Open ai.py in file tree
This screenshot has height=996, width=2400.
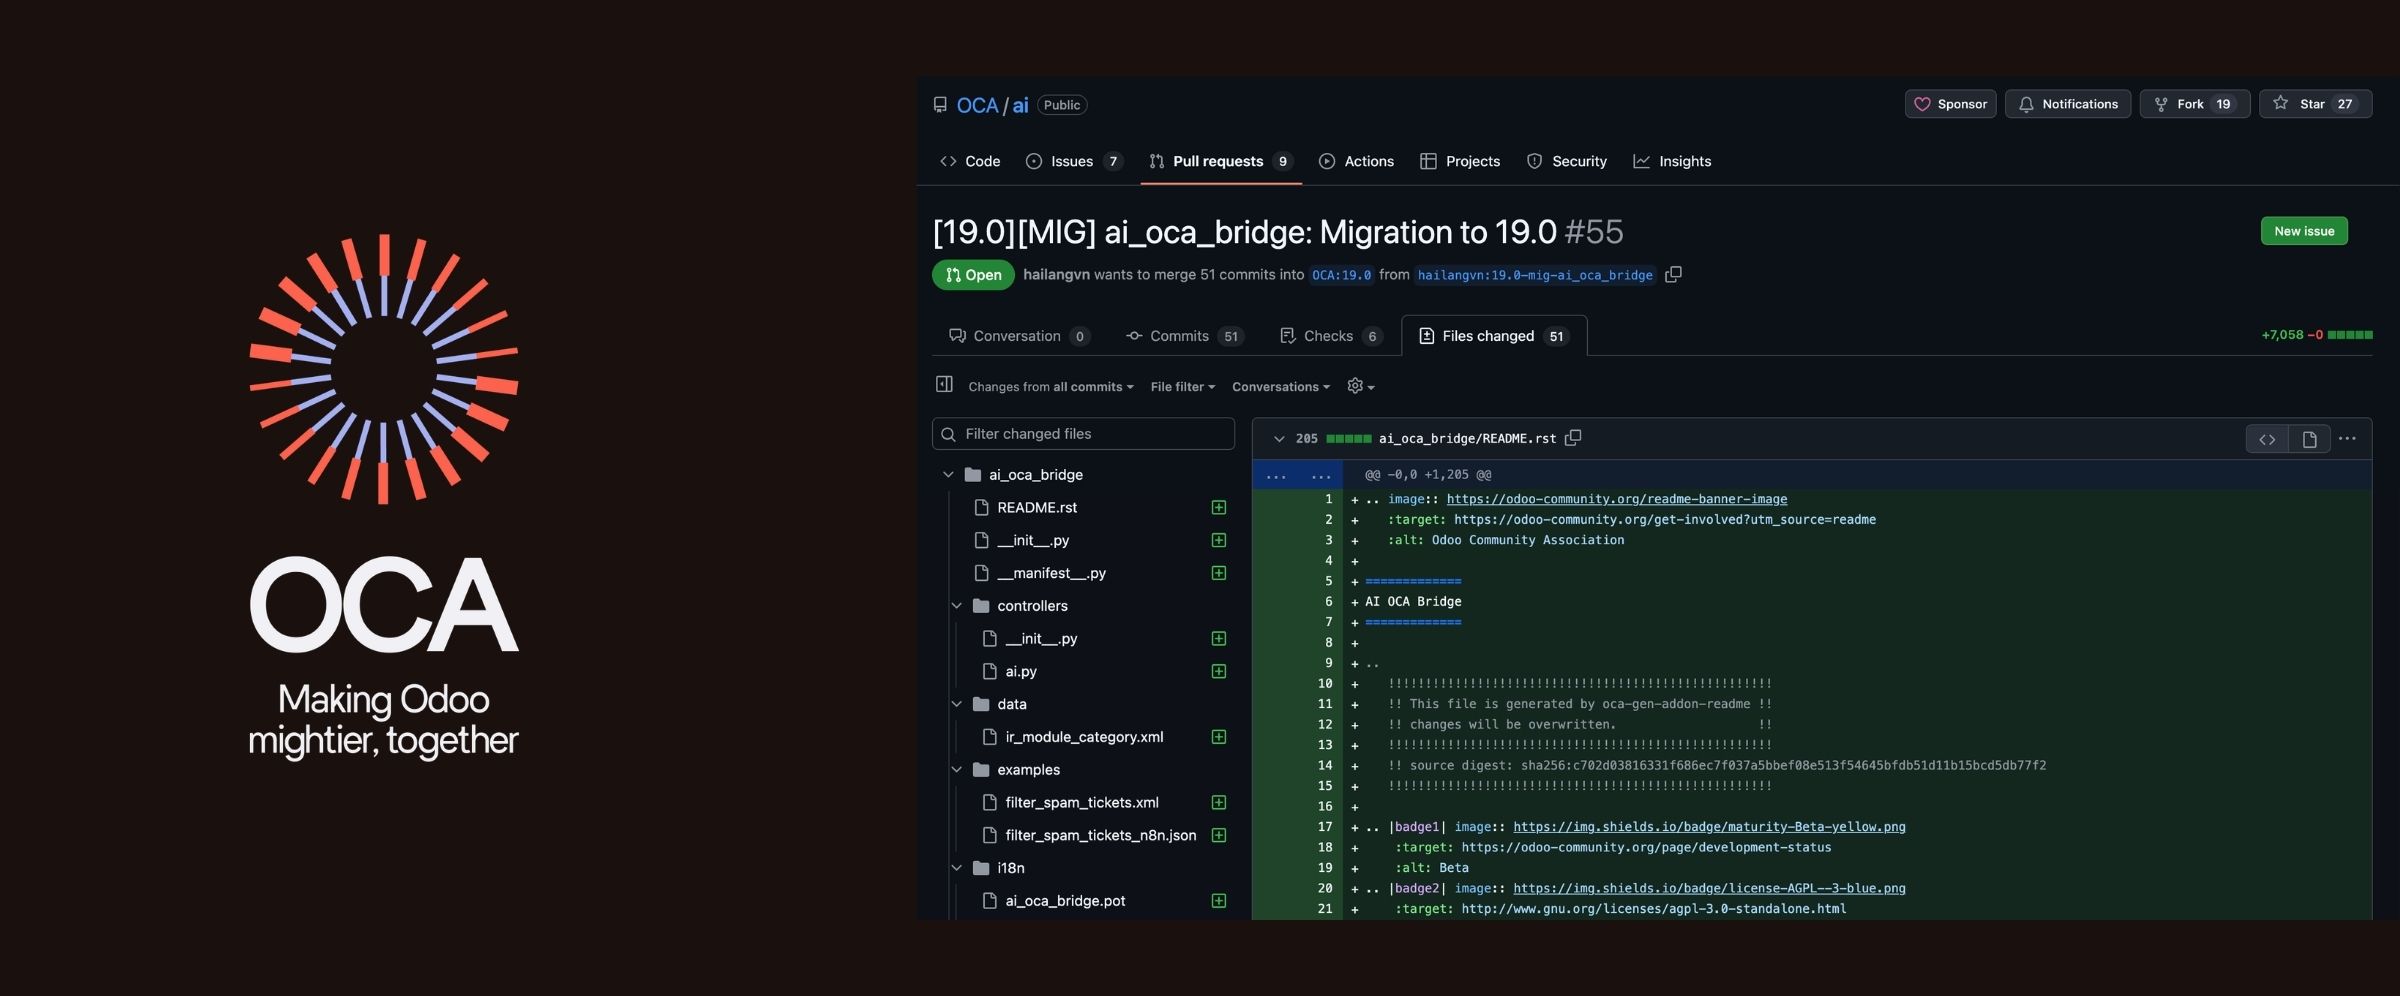[x=1021, y=672]
